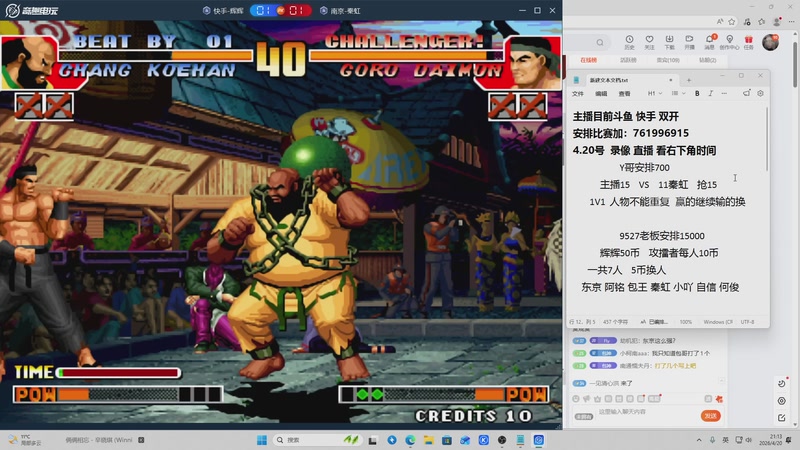
Task: Click the Notepad vertical scrollbar
Action: (x=767, y=139)
